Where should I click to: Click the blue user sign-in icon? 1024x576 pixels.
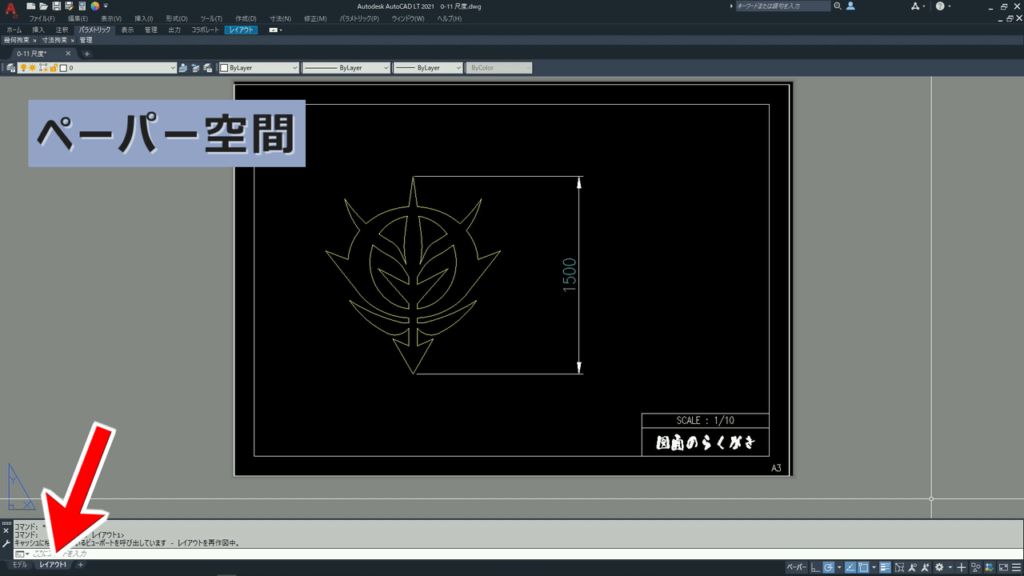[x=850, y=6]
